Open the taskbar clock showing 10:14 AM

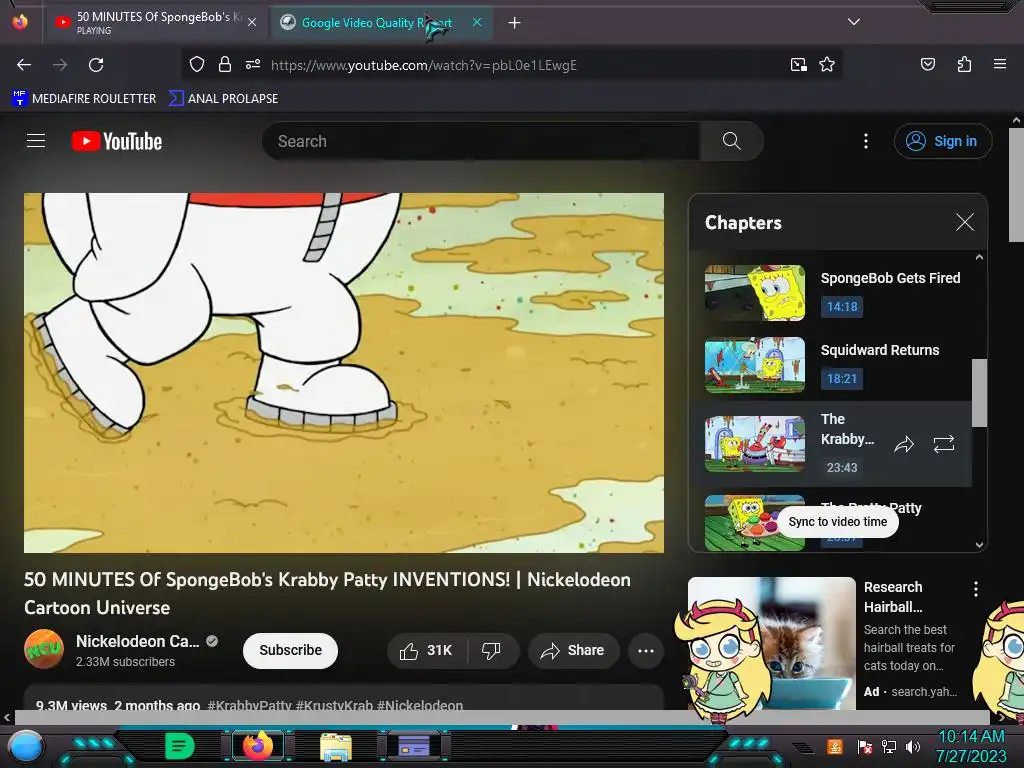[x=971, y=746]
